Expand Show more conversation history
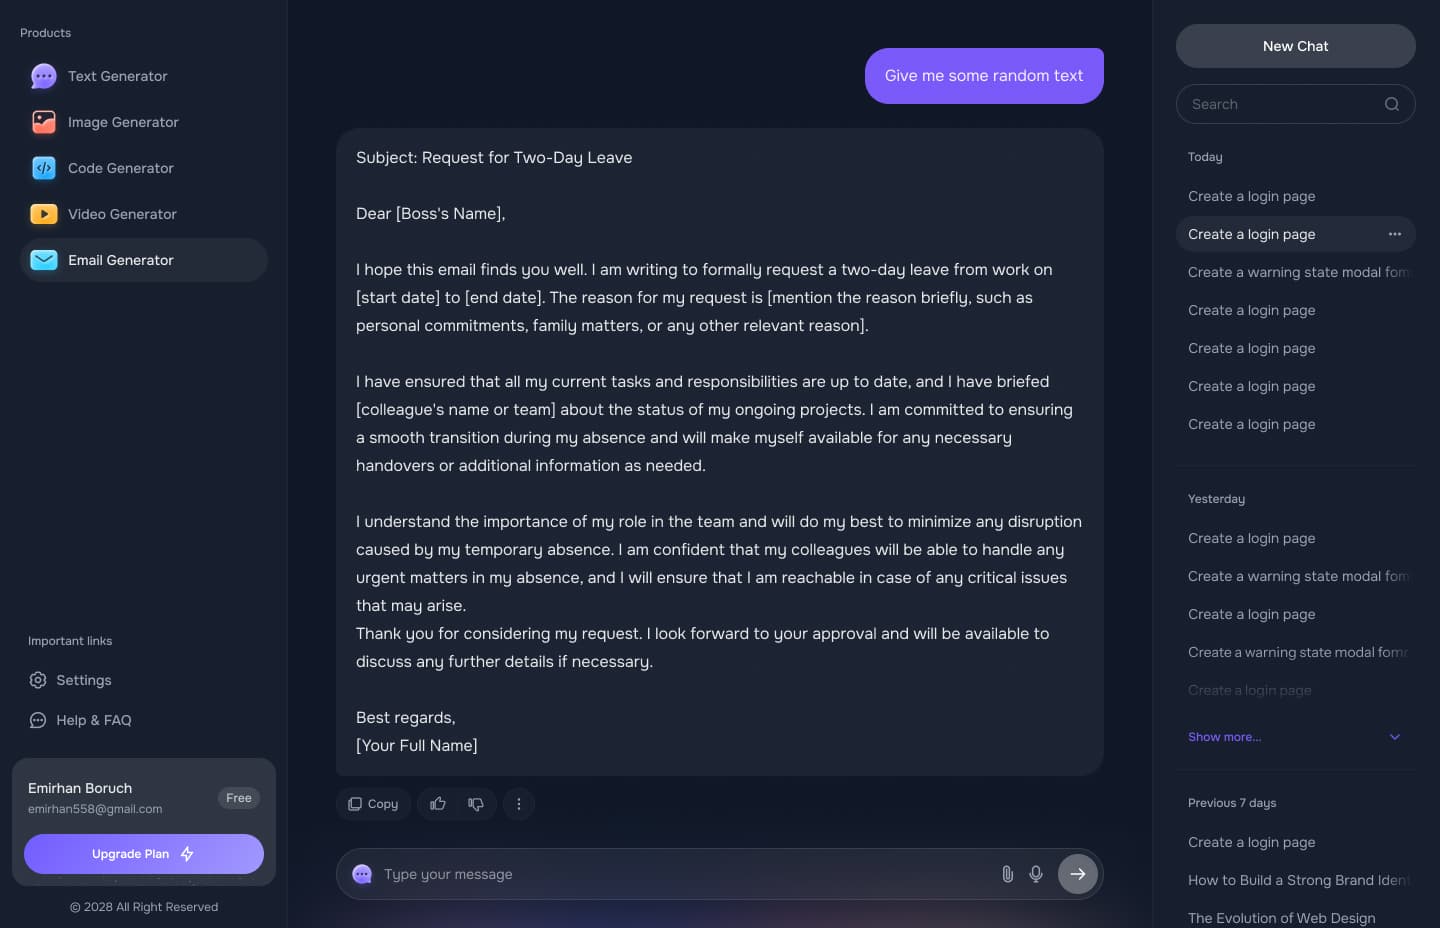Image resolution: width=1440 pixels, height=928 pixels. (x=1224, y=737)
